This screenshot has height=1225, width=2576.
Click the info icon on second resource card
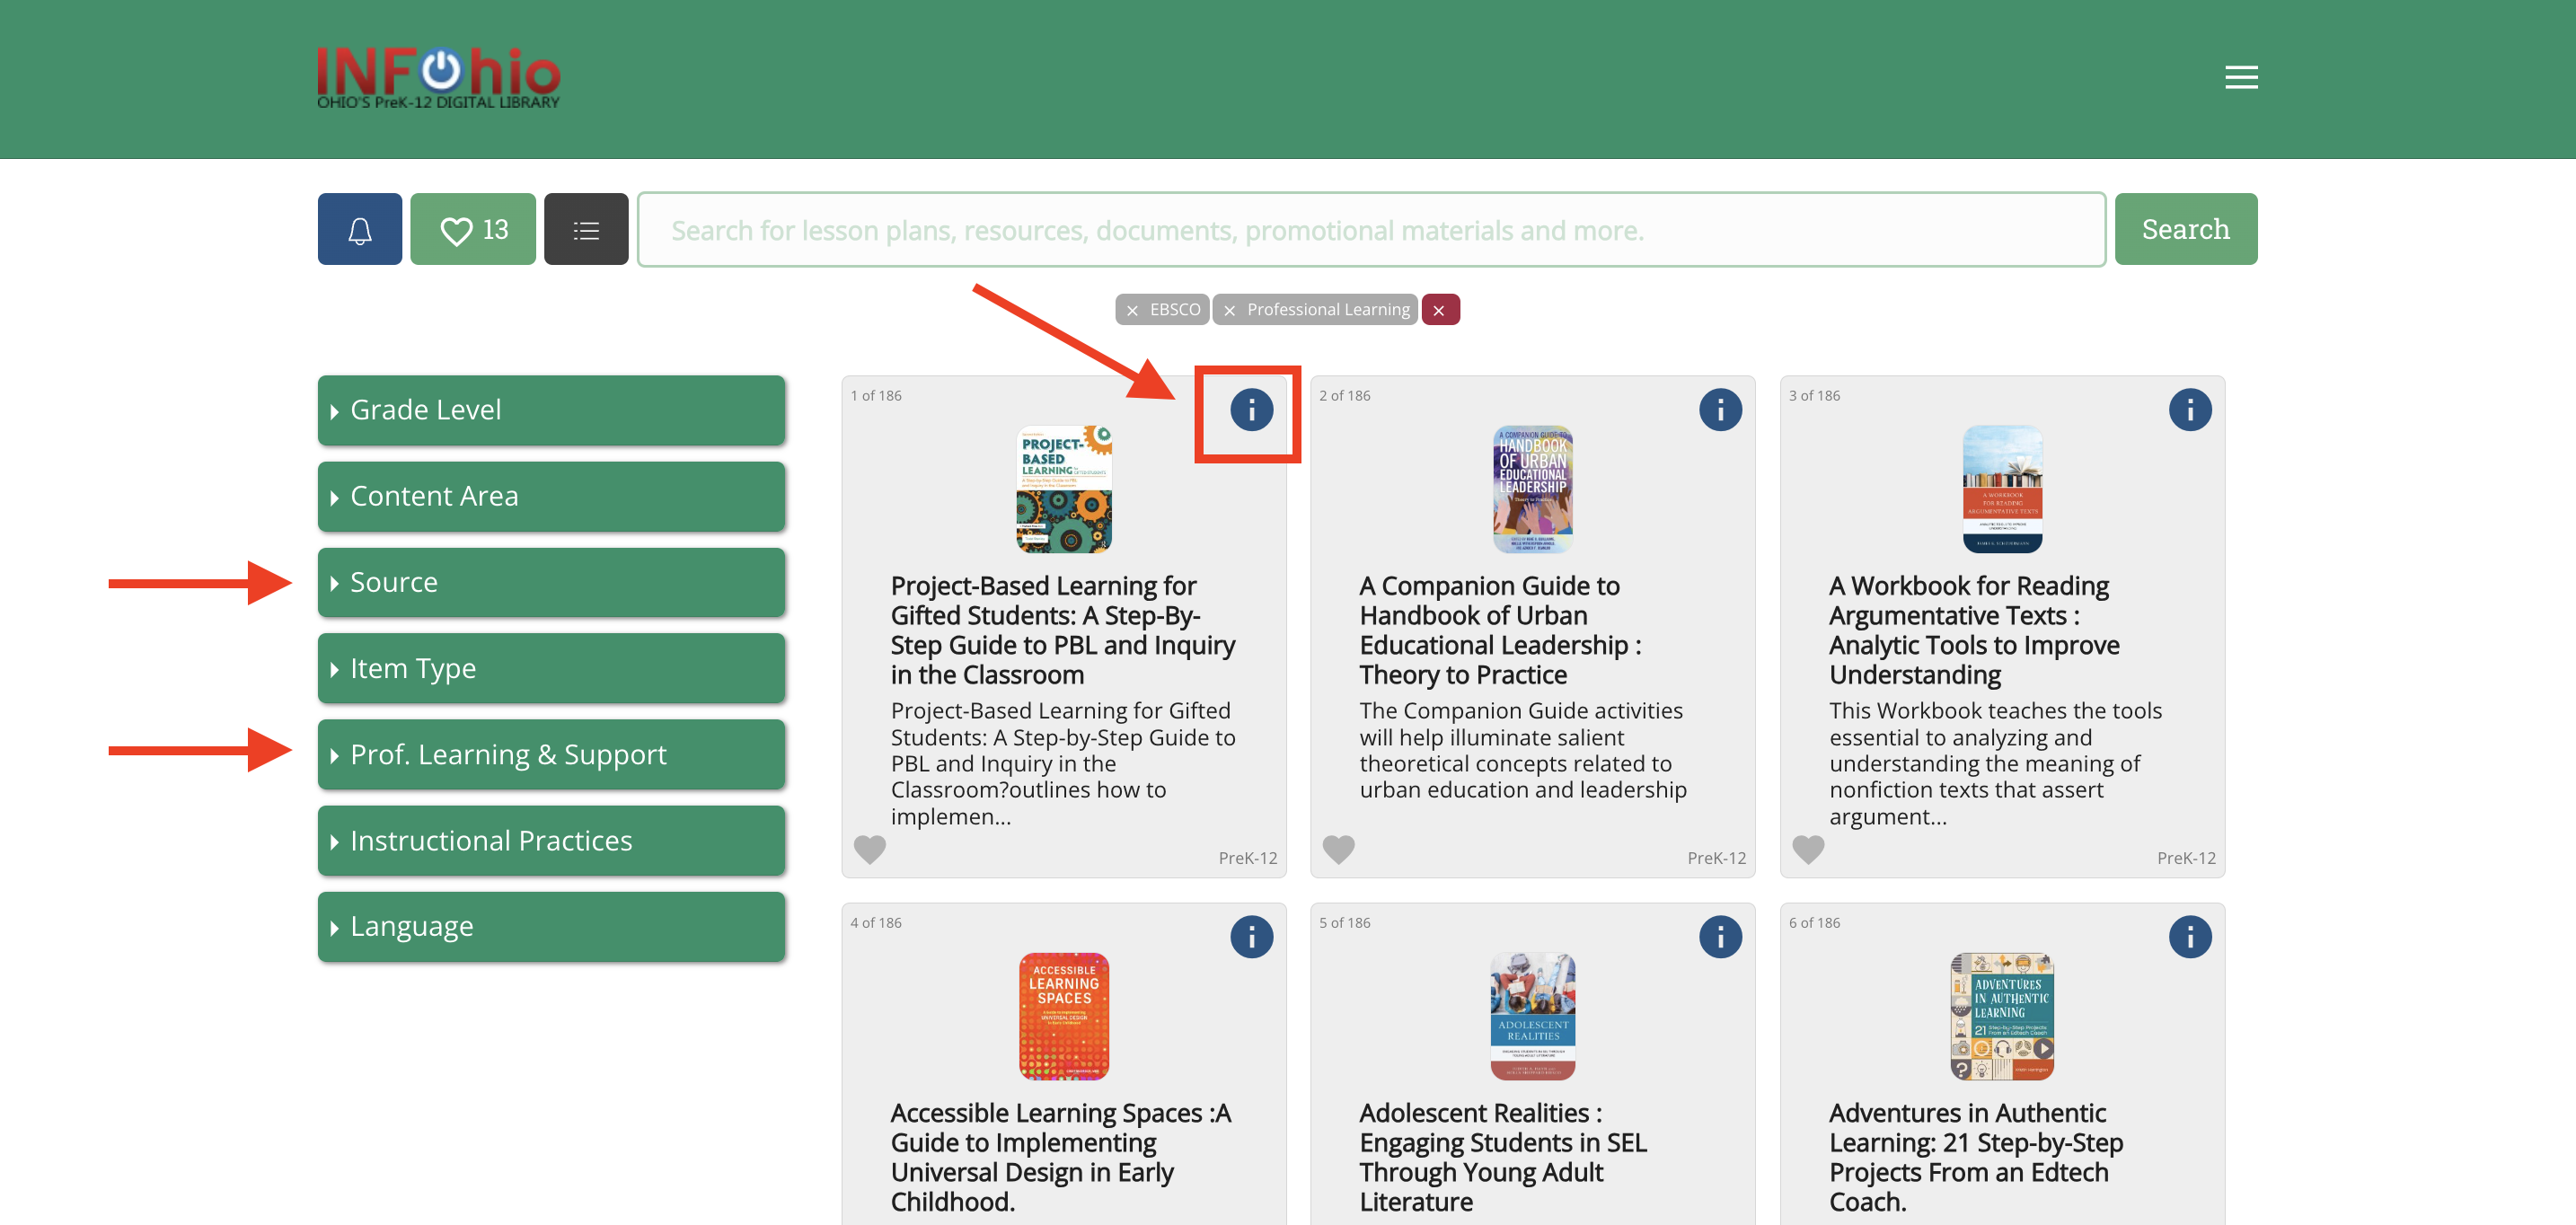[1722, 409]
